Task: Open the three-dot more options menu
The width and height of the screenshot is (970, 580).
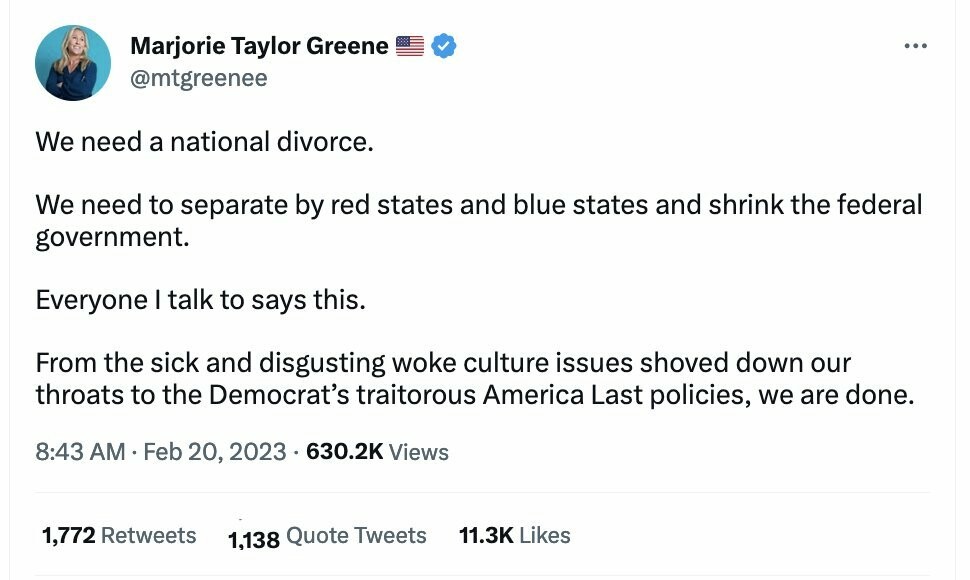Action: tap(915, 46)
